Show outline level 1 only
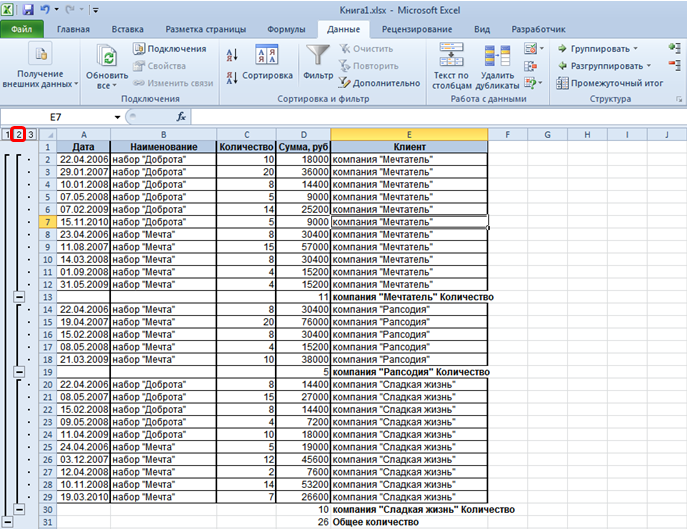The image size is (687, 529). coord(7,134)
